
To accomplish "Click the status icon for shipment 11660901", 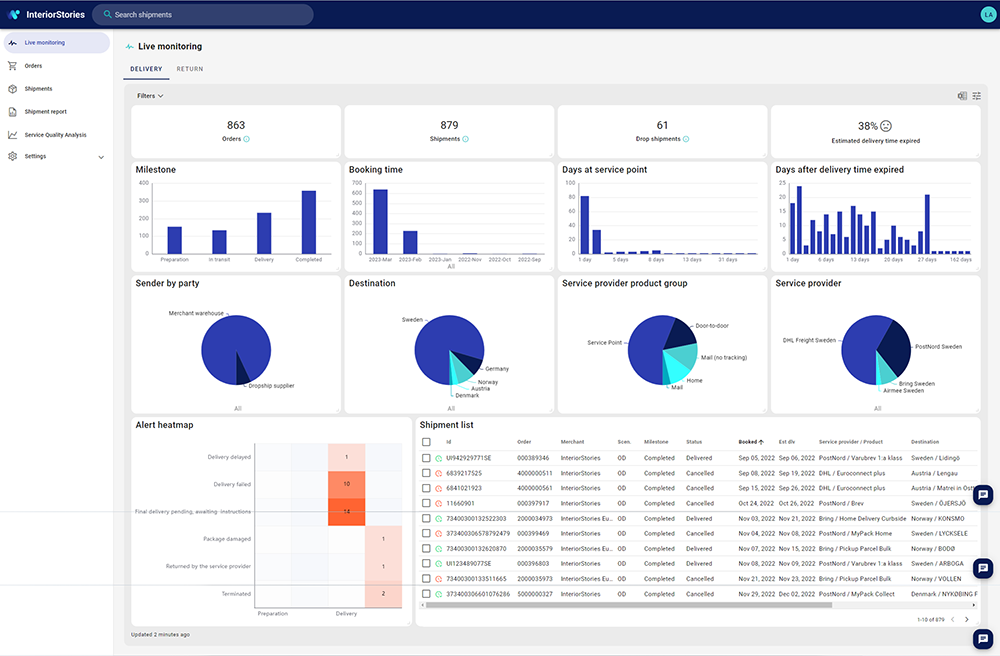I will click(439, 504).
